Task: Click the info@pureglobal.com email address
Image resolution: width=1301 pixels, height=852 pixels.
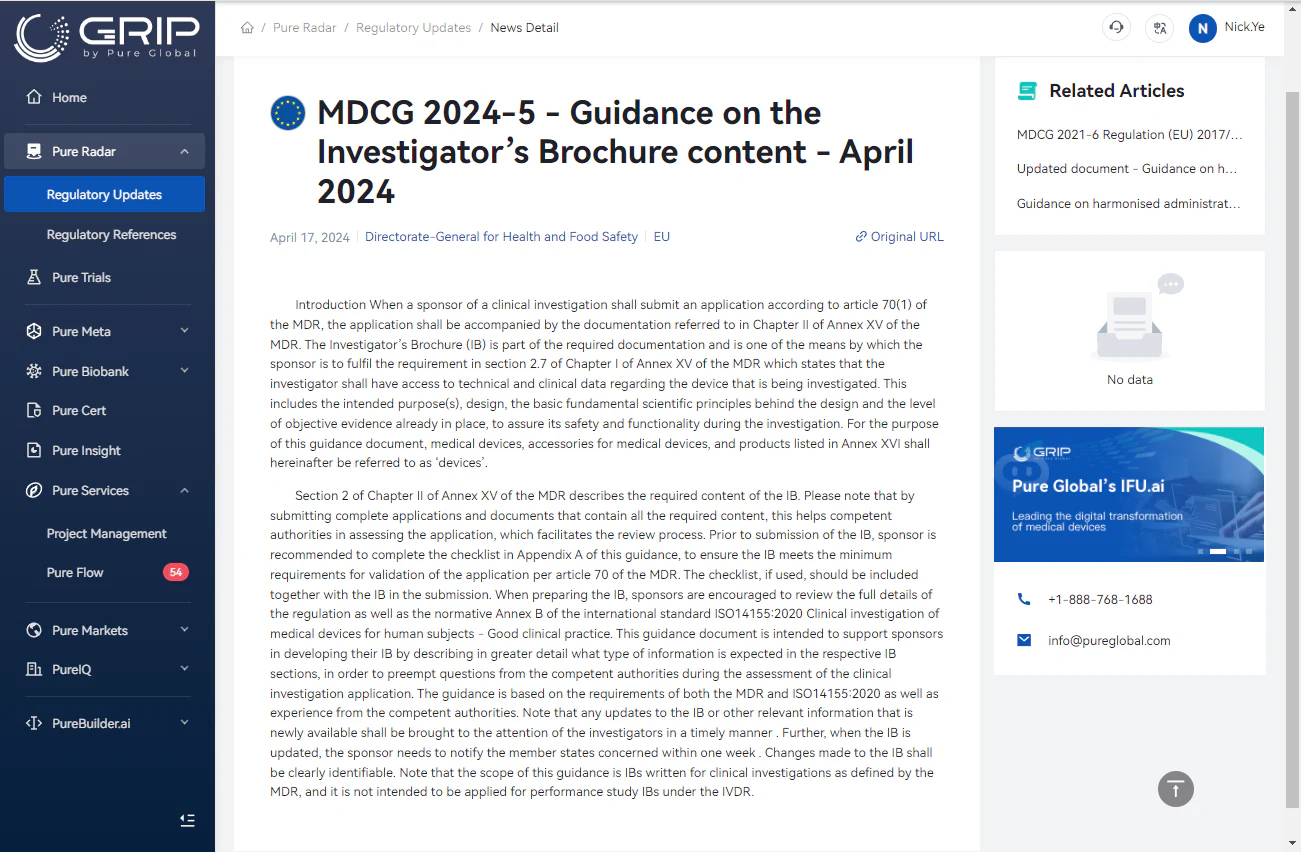Action: [1109, 640]
